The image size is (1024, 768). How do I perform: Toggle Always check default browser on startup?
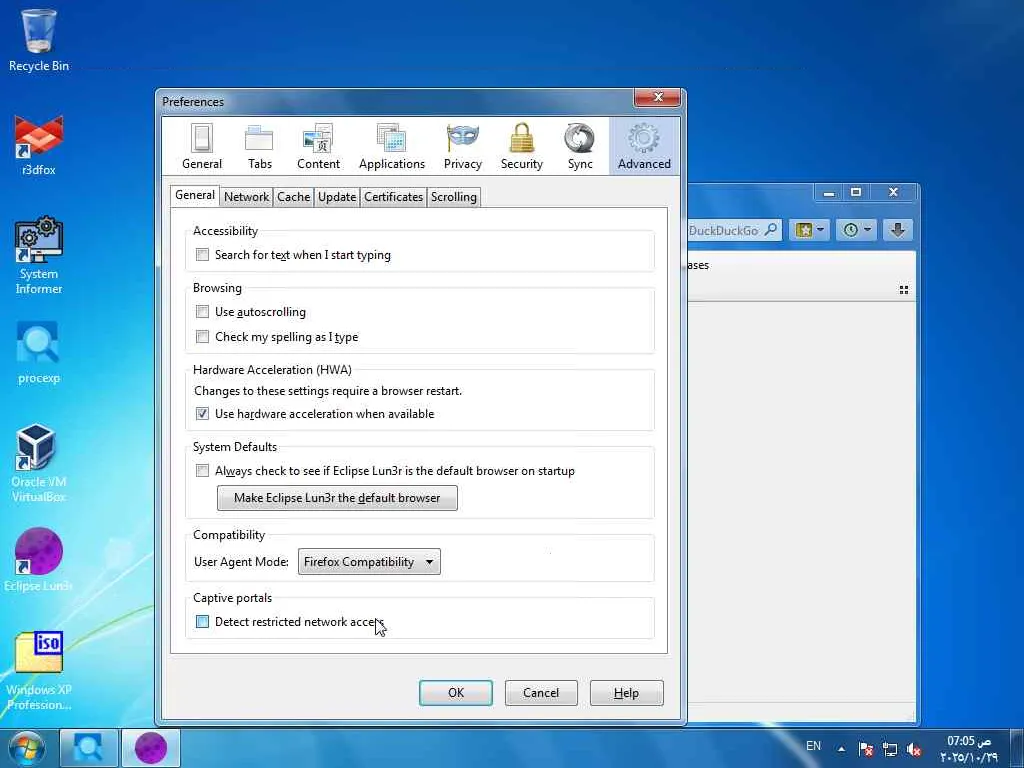pos(202,470)
